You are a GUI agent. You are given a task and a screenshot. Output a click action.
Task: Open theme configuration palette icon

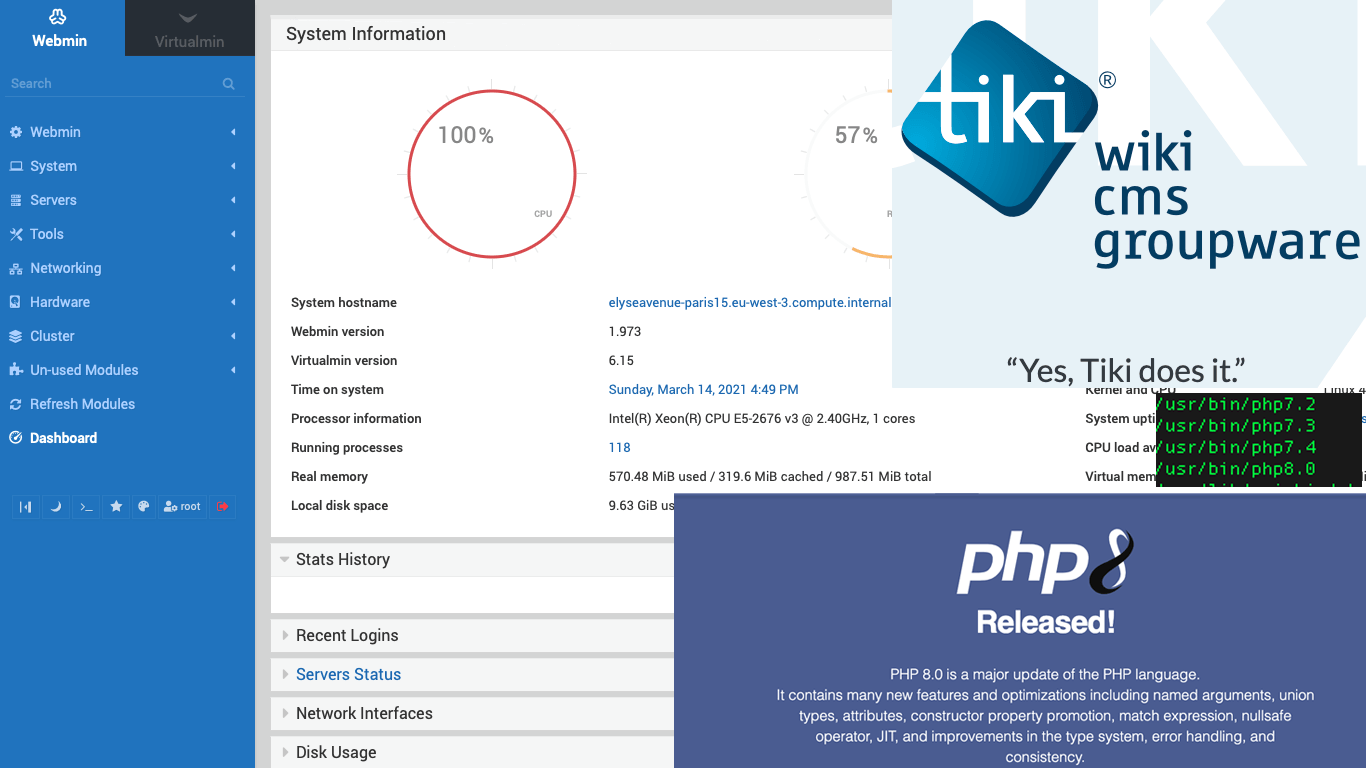[143, 507]
